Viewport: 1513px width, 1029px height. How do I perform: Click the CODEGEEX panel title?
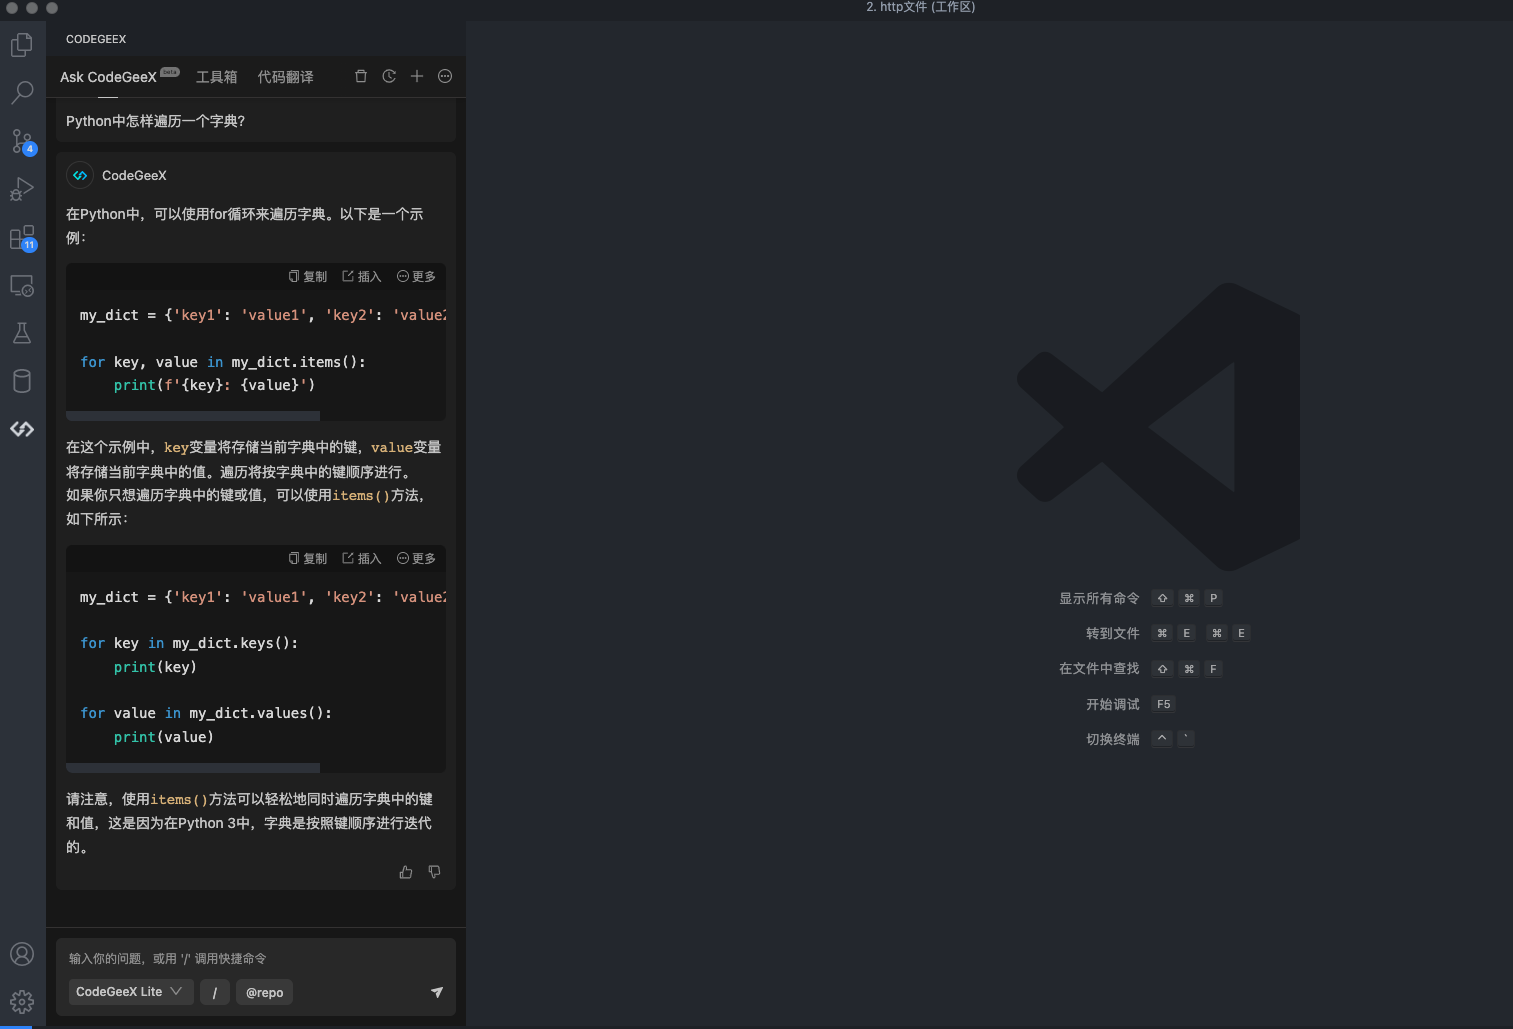coord(96,39)
